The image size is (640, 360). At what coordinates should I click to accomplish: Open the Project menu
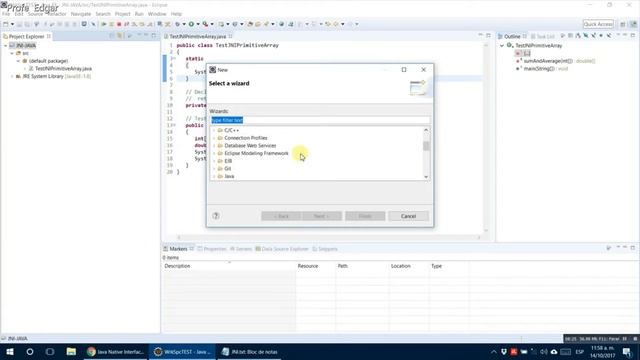122,14
